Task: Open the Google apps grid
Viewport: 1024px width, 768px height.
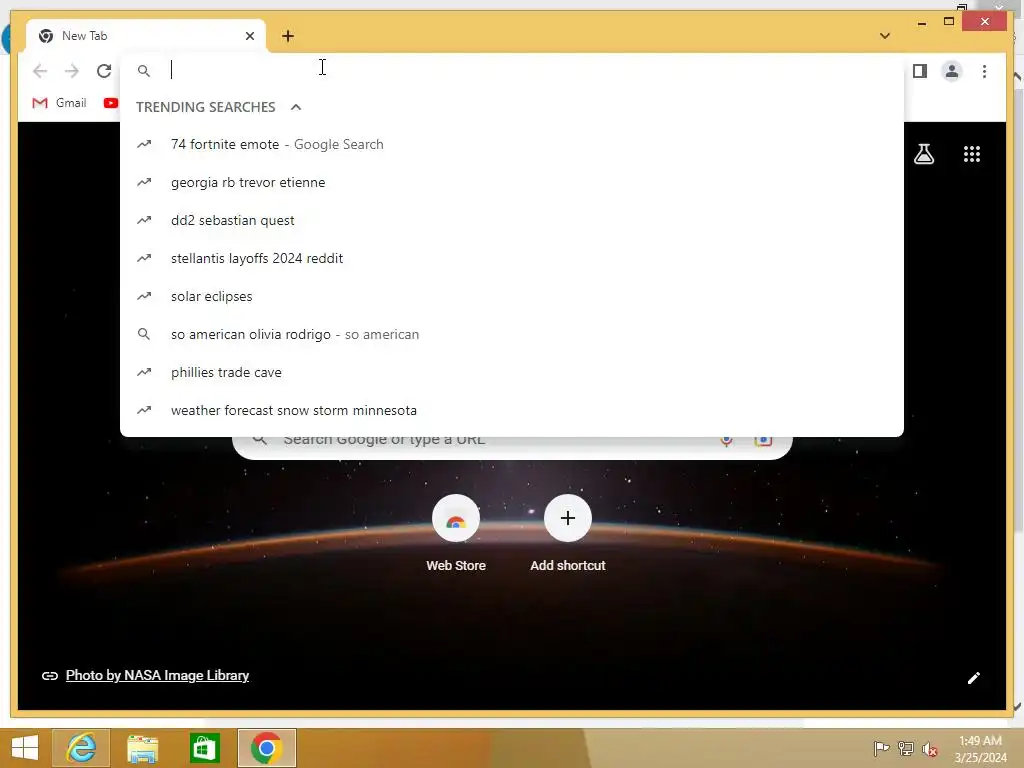Action: (972, 154)
